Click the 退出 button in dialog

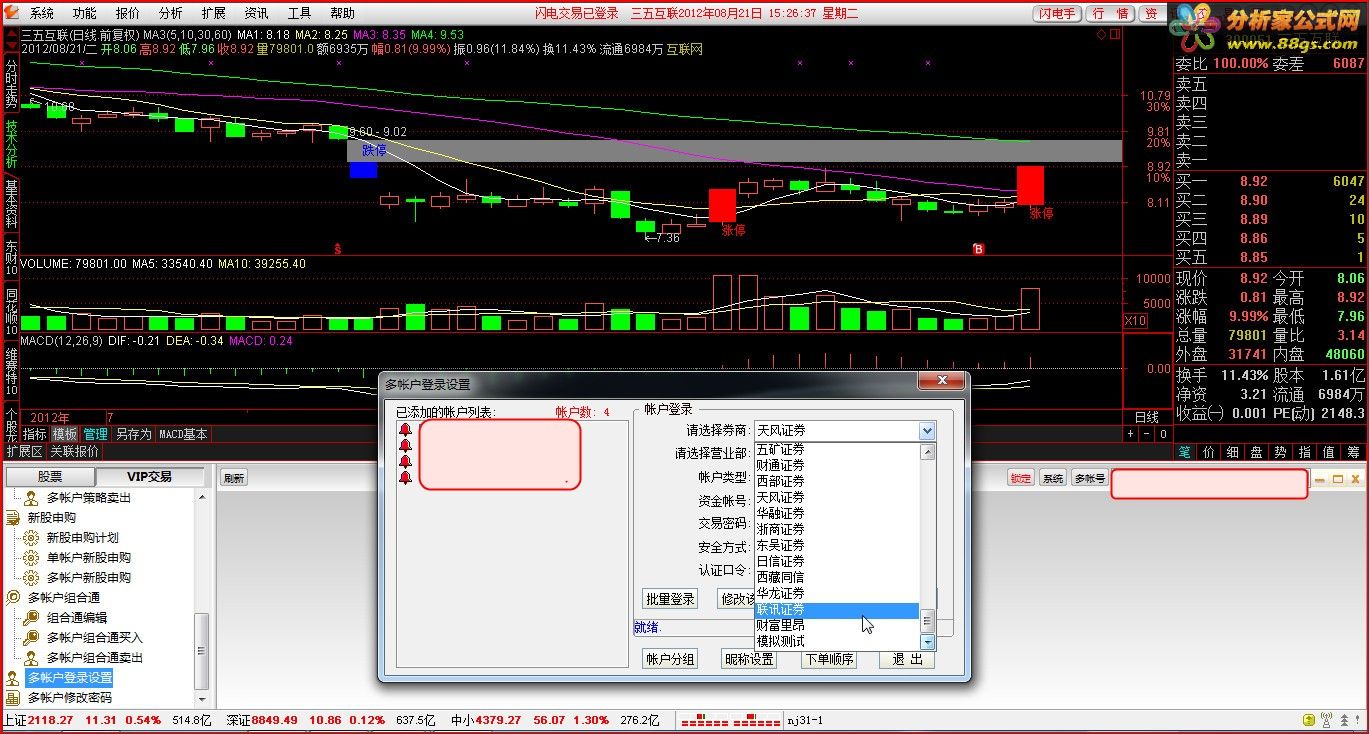pyautogui.click(x=907, y=659)
